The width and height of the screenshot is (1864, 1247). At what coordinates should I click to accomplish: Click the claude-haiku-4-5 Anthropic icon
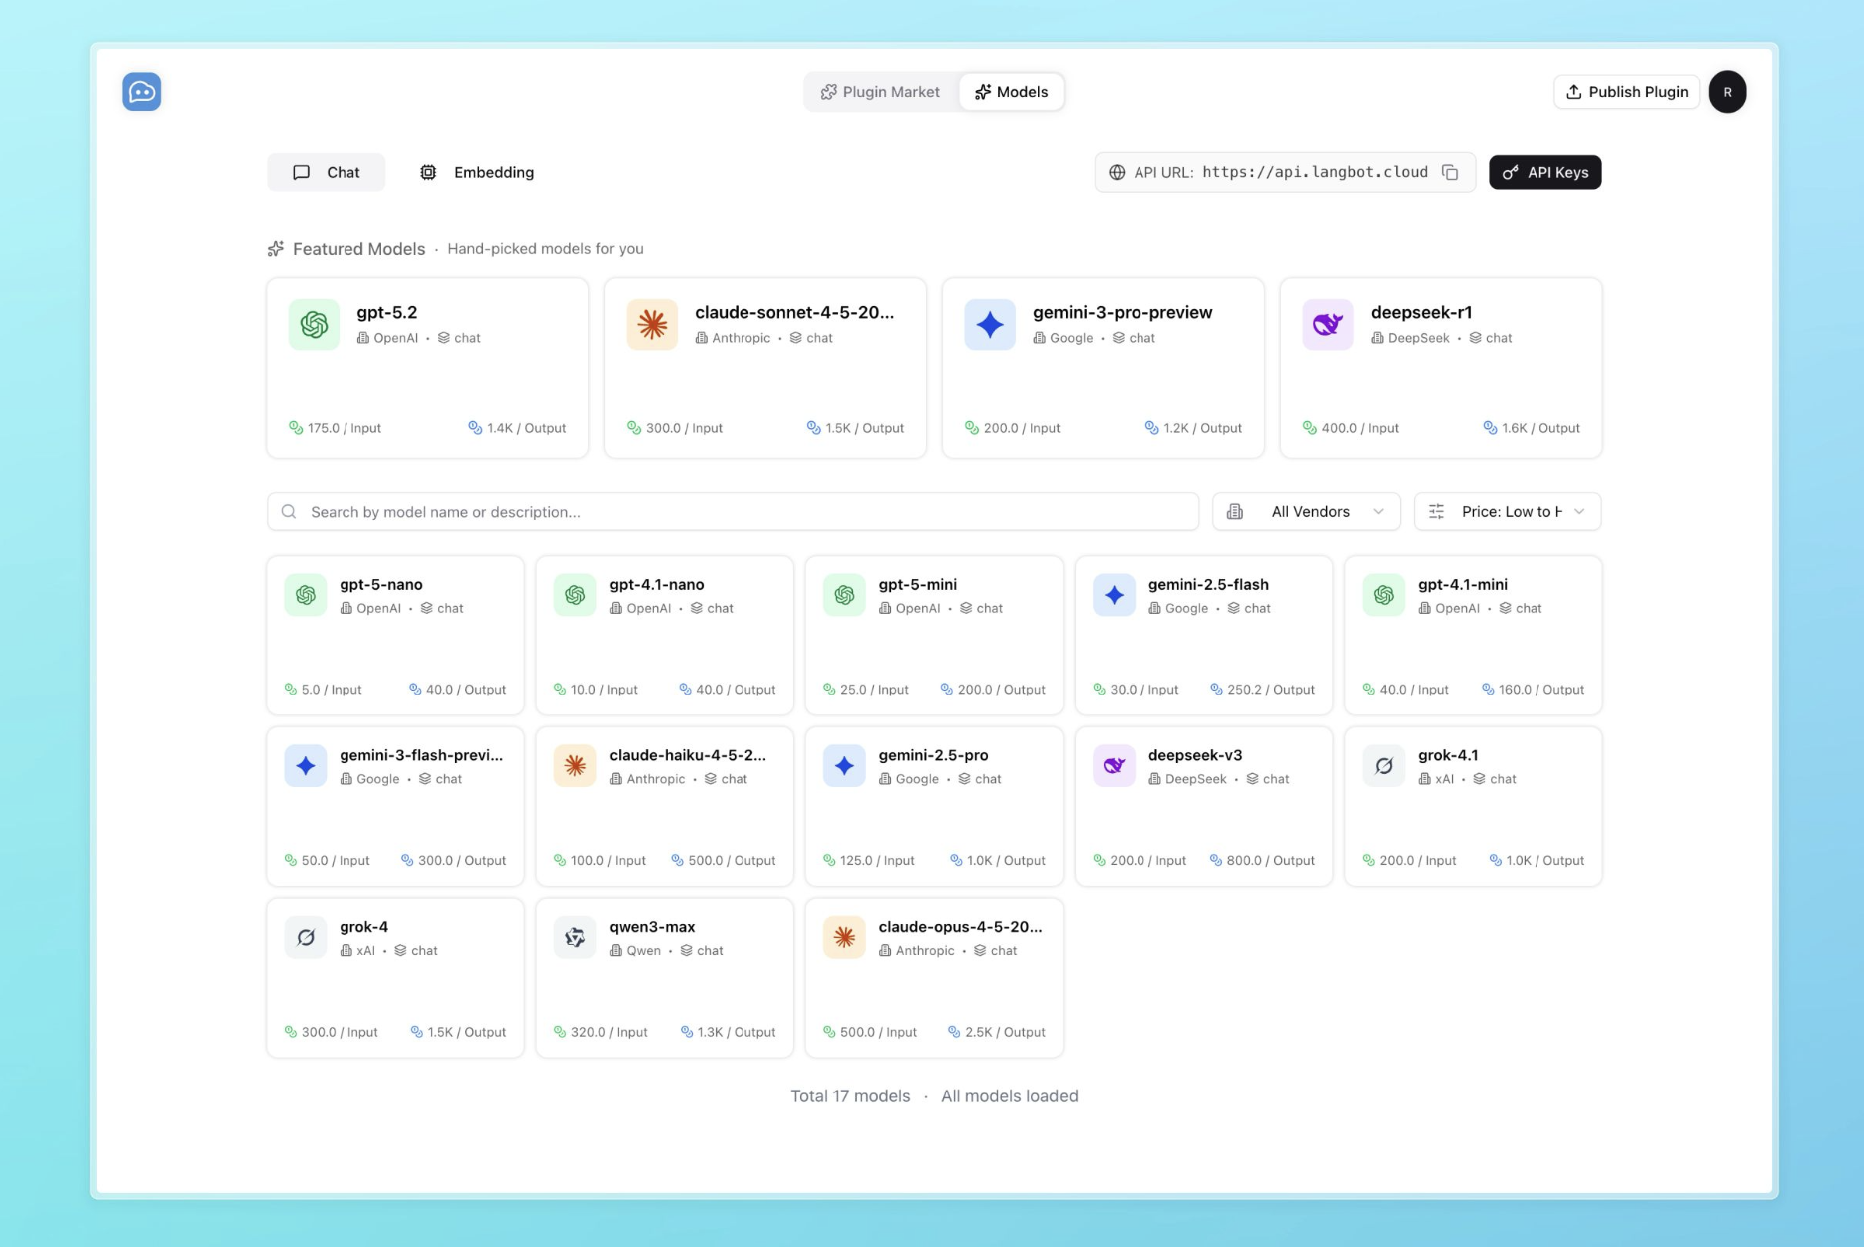(575, 766)
